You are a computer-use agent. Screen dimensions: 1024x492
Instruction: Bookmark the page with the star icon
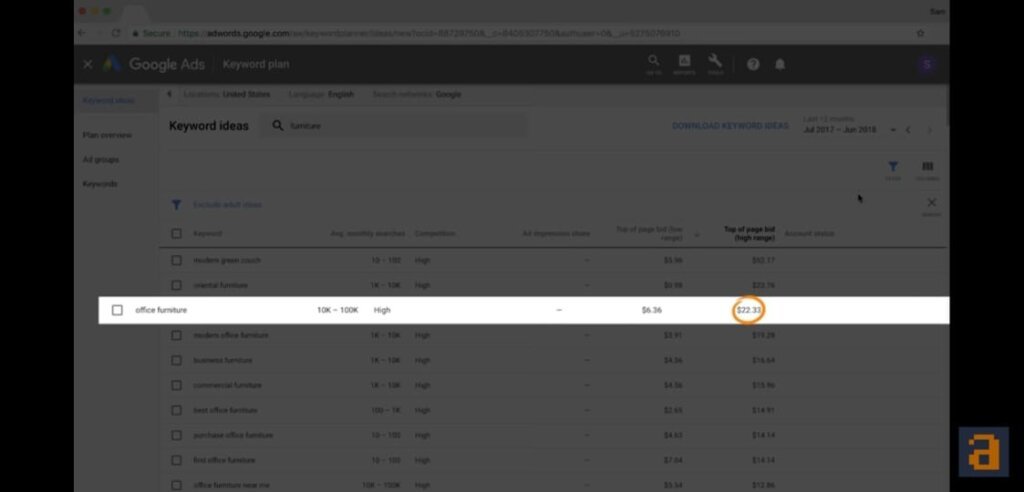pos(920,33)
